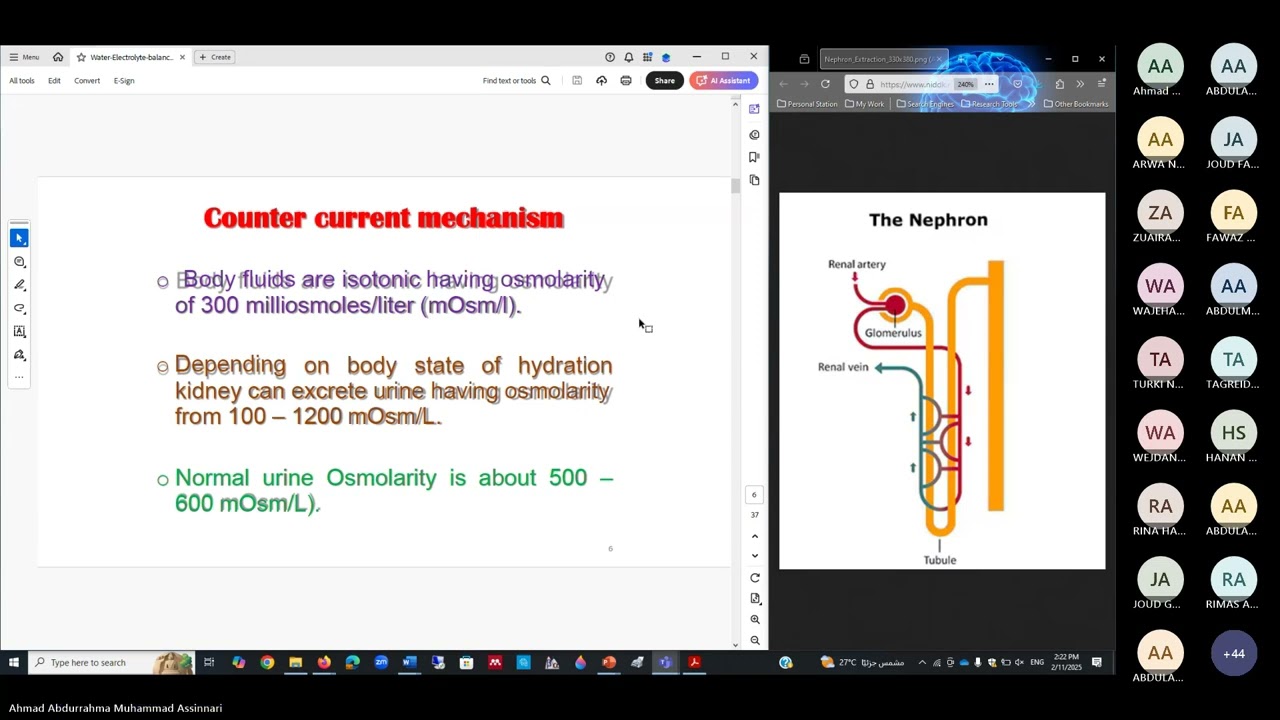Open the Convert menu item
Image resolution: width=1280 pixels, height=720 pixels.
(87, 81)
